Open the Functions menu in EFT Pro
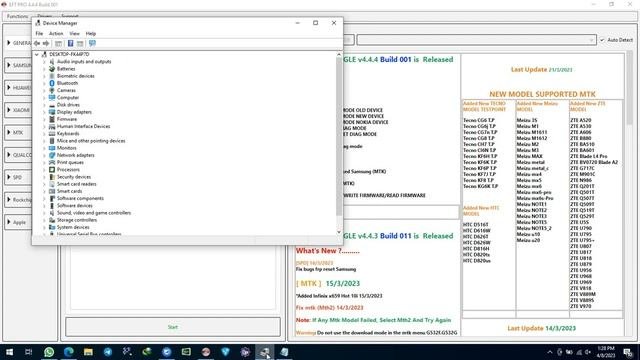The image size is (640, 360). coord(17,16)
